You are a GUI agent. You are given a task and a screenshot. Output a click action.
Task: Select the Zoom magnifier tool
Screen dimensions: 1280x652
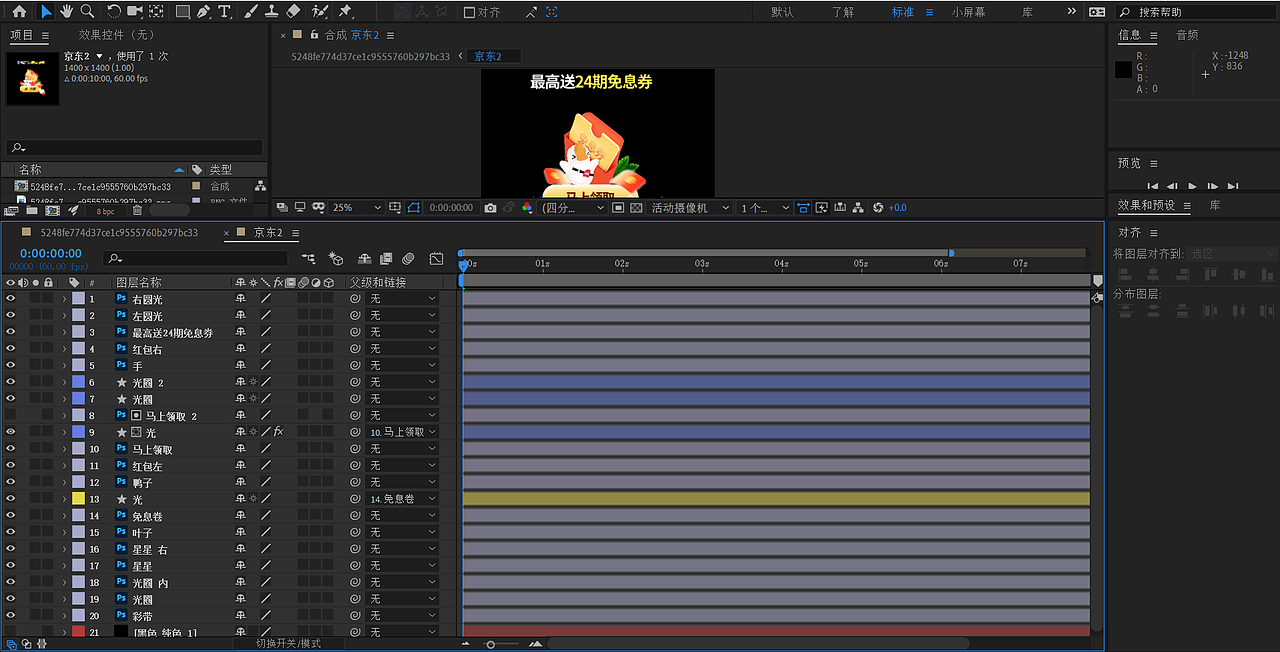[88, 12]
